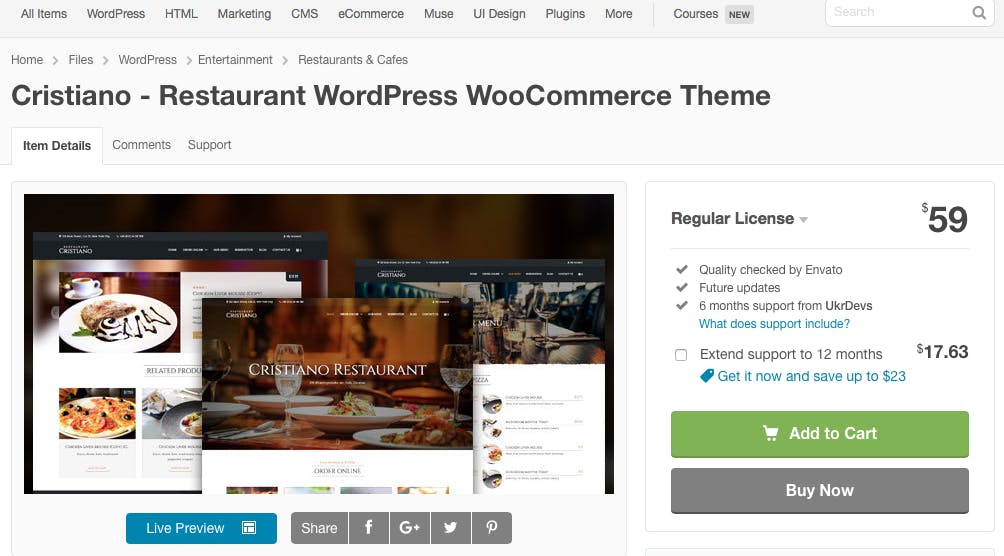Go to Restaurants & Cafes breadcrumb
1004x556 pixels.
pyautogui.click(x=353, y=60)
